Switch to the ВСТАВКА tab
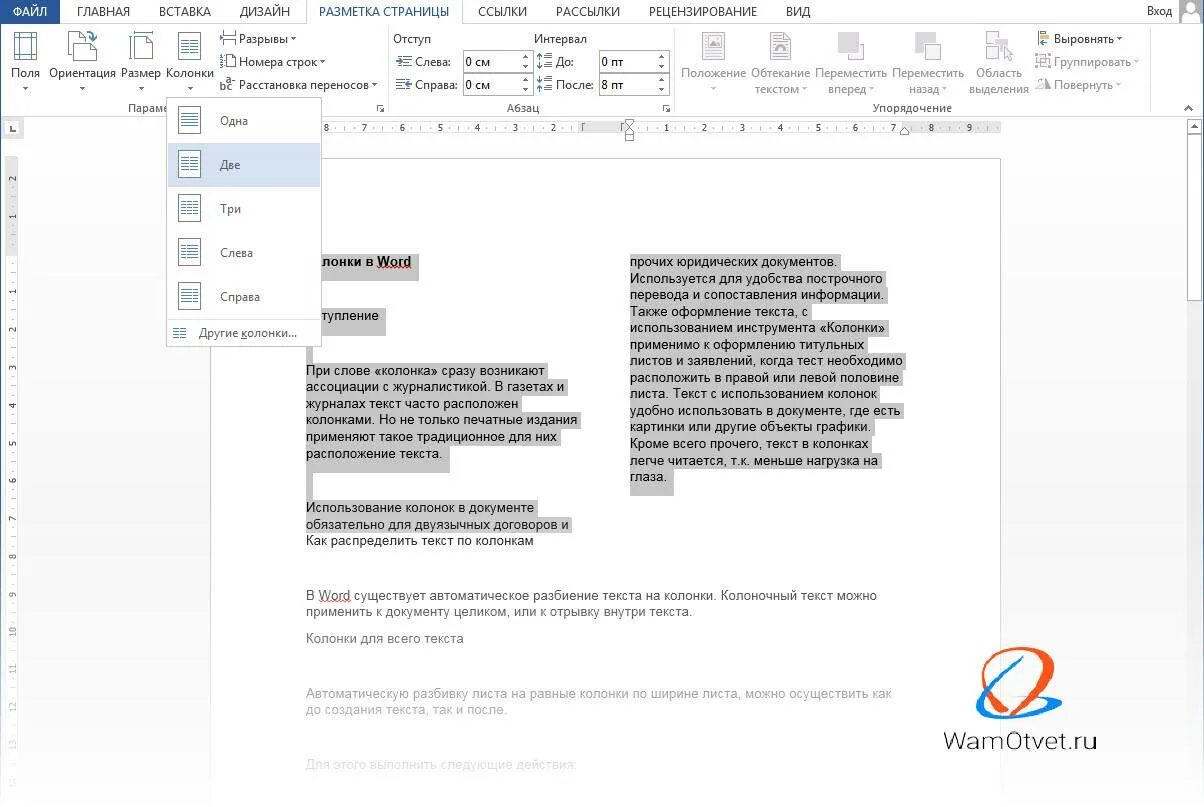The image size is (1204, 807). (x=185, y=12)
